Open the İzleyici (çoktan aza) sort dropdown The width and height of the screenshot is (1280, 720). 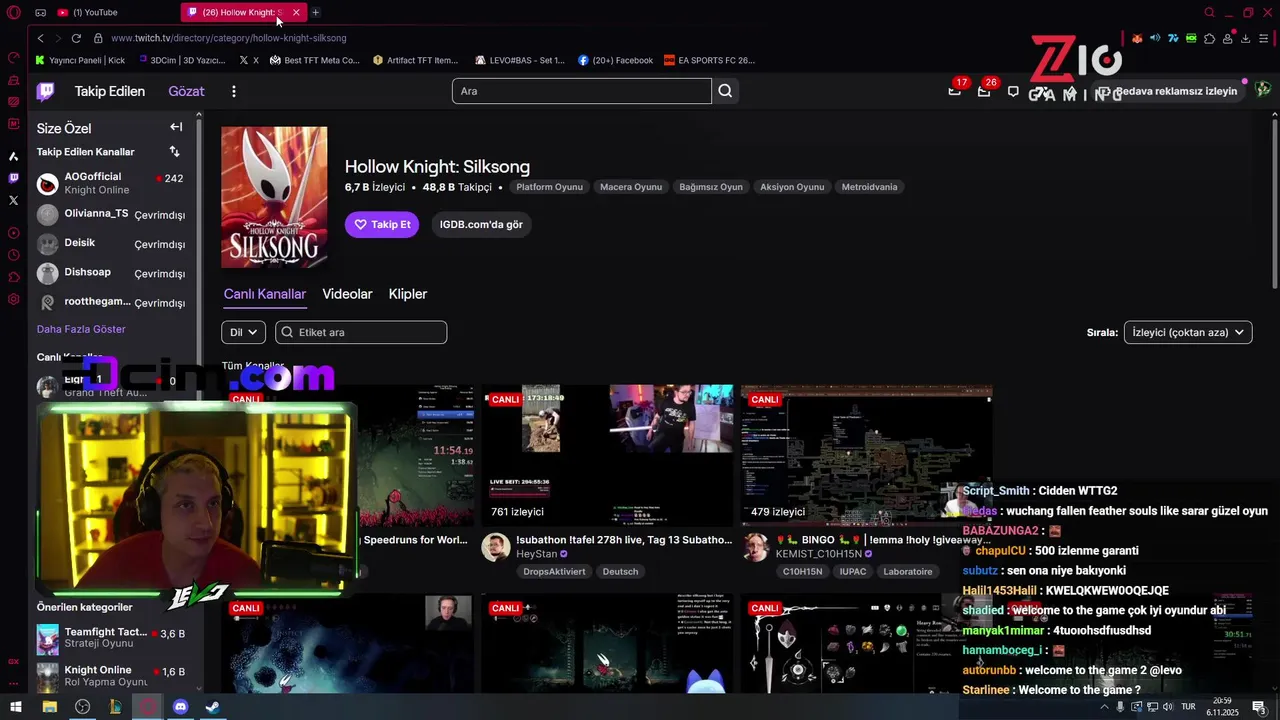pos(1188,332)
